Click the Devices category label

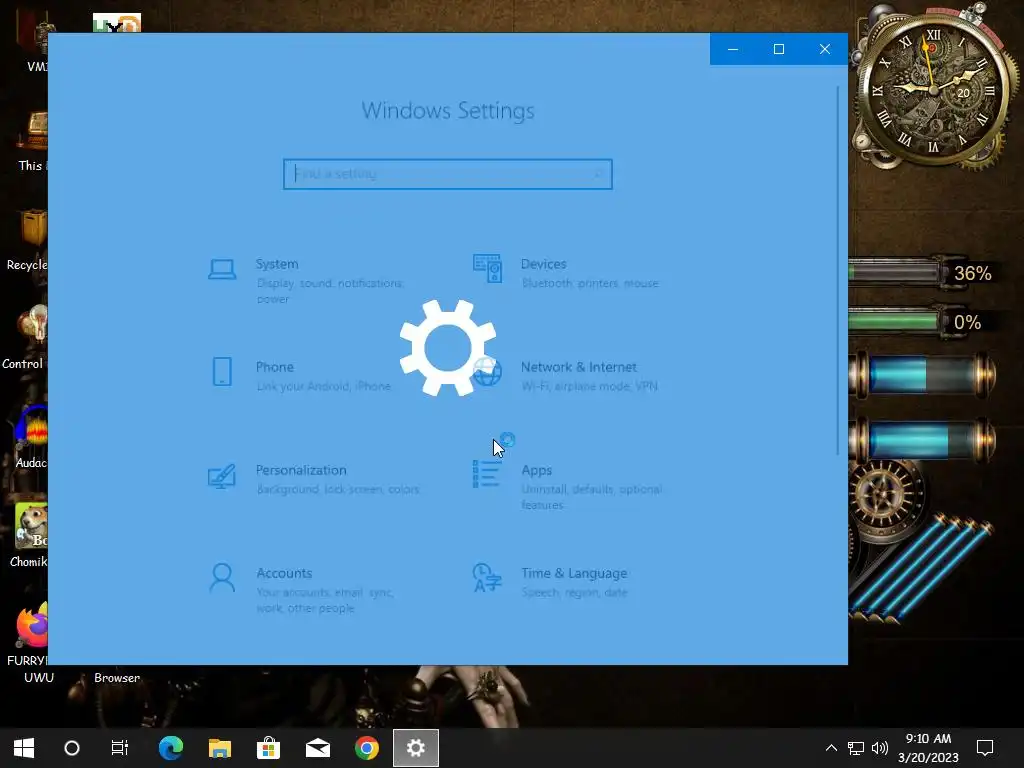pos(543,264)
